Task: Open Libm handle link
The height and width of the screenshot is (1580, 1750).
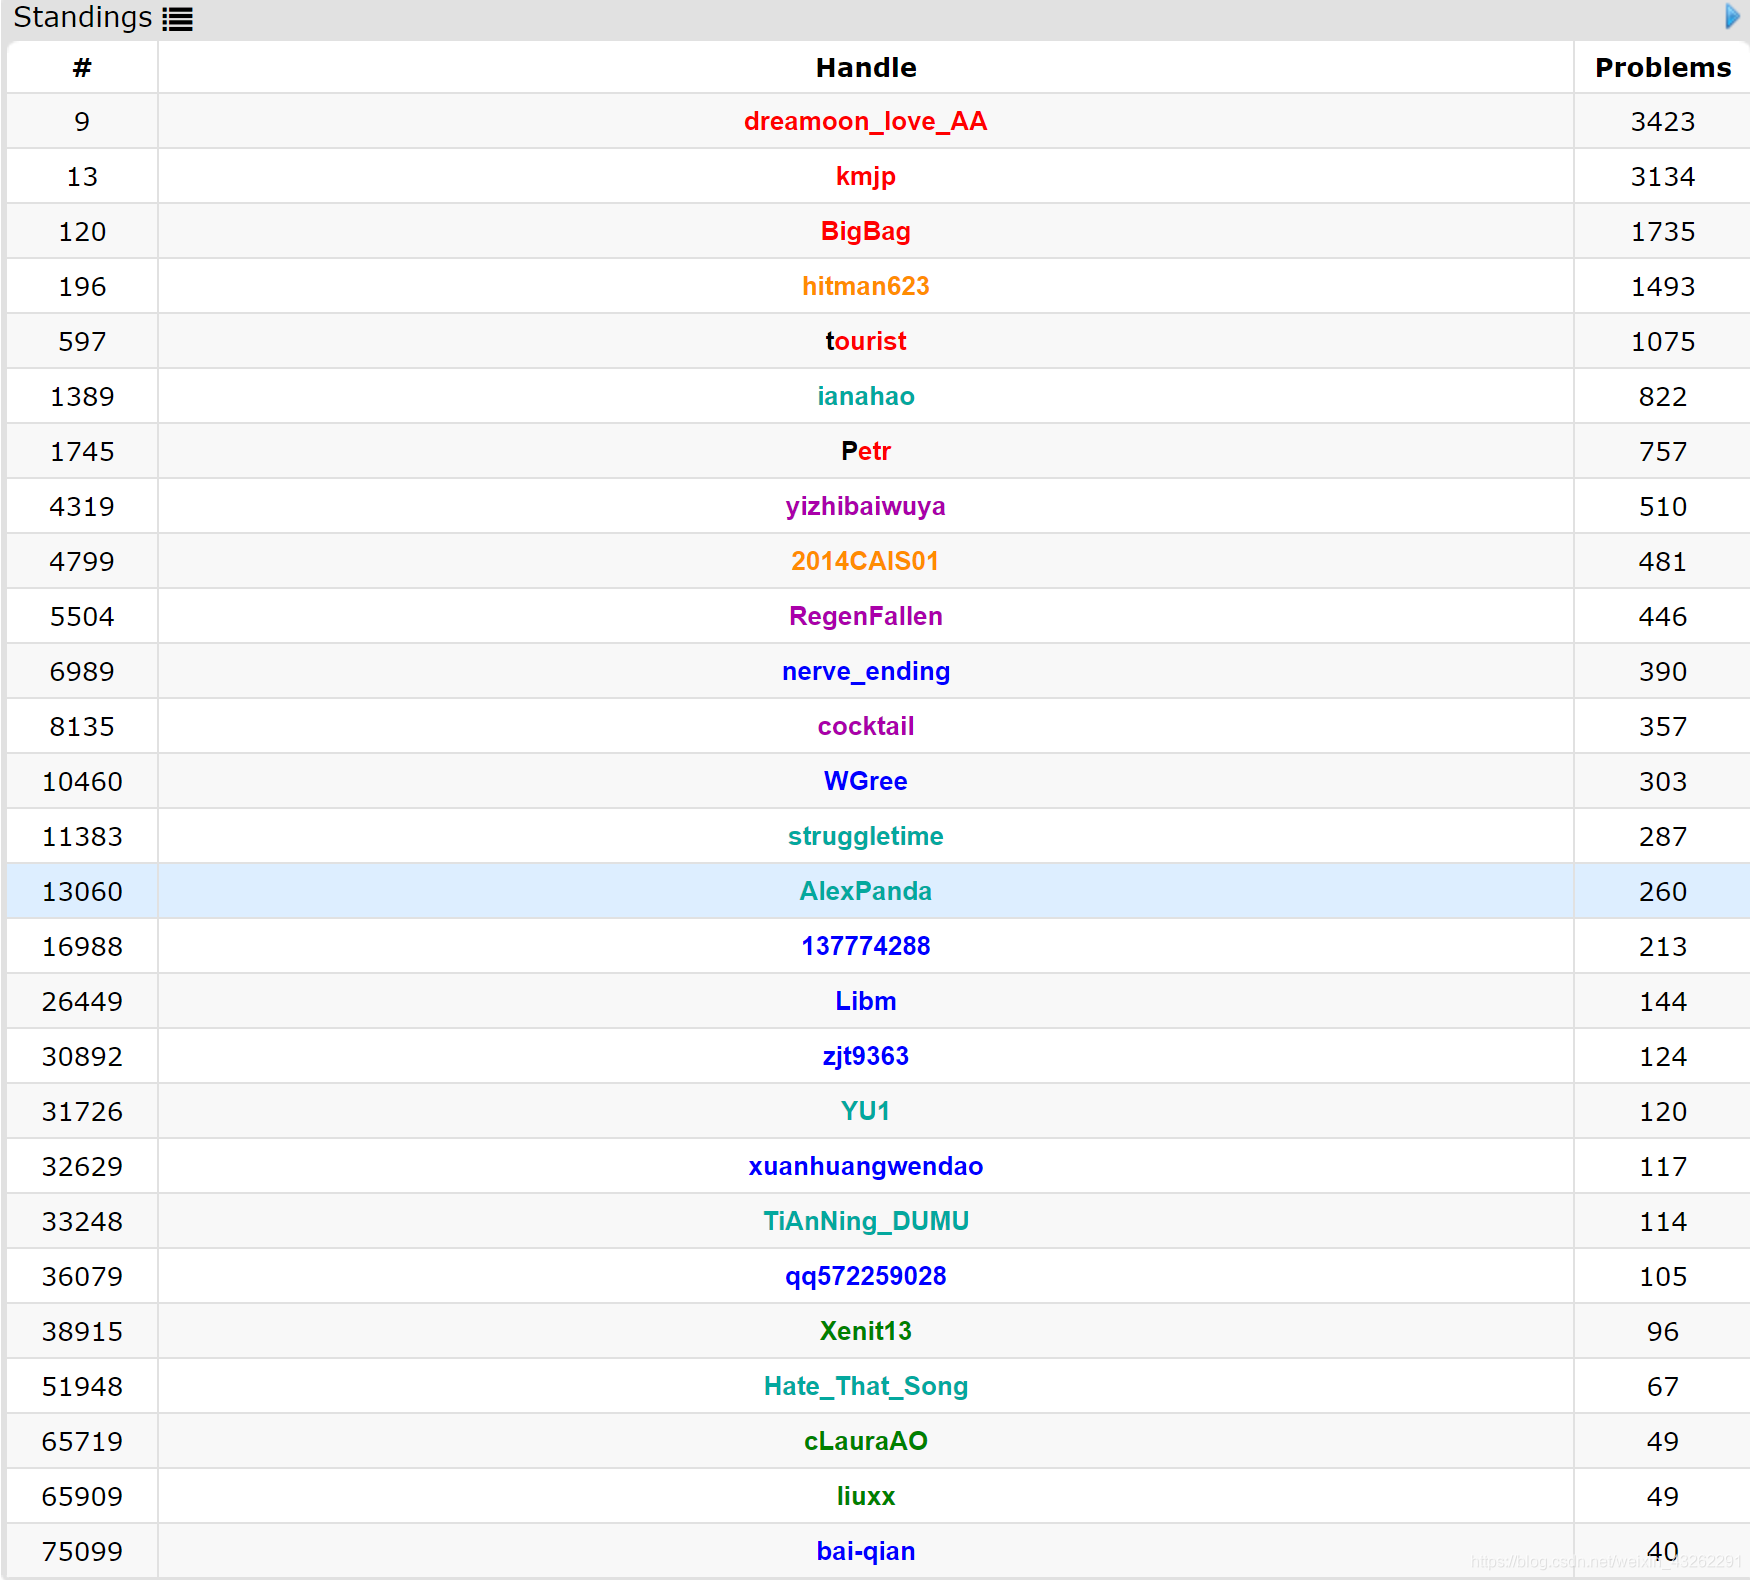Action: [865, 1001]
